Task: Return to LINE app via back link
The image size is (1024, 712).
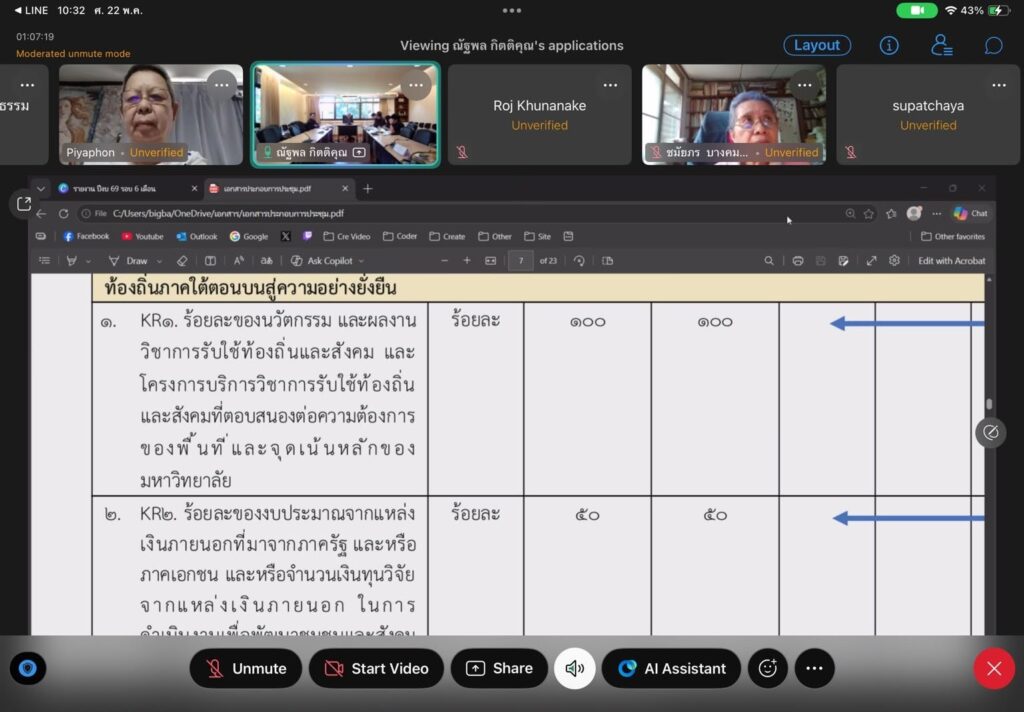Action: coord(31,10)
